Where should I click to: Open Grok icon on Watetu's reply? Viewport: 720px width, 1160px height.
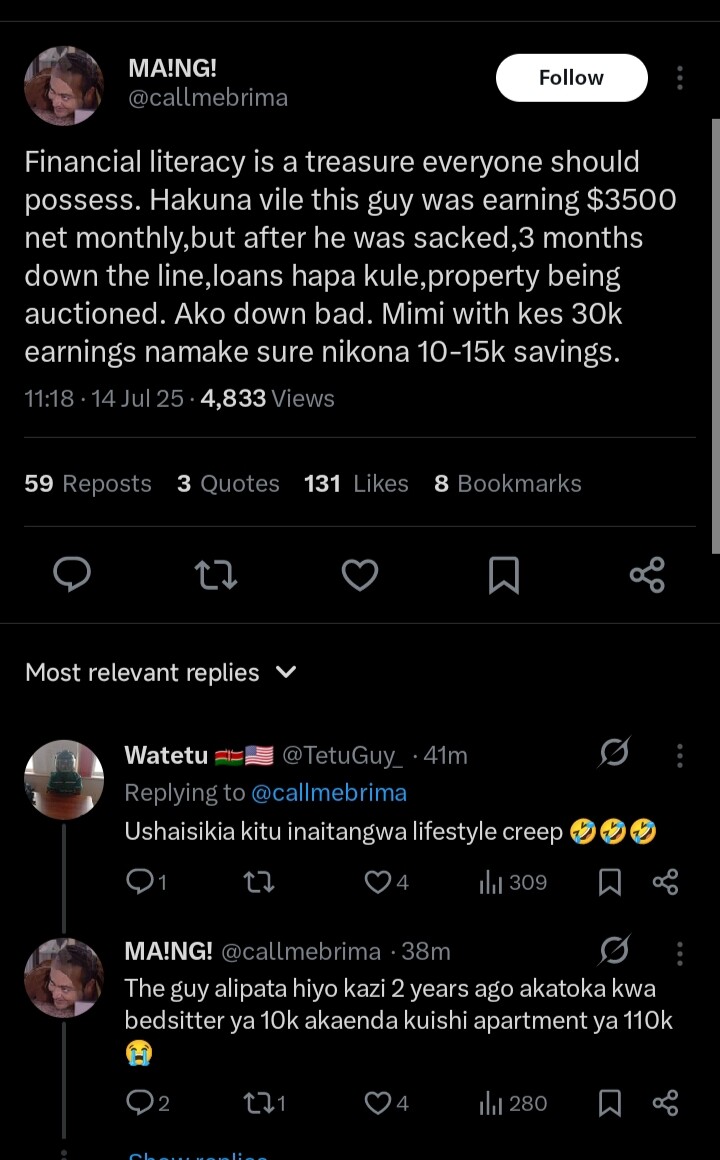click(613, 755)
